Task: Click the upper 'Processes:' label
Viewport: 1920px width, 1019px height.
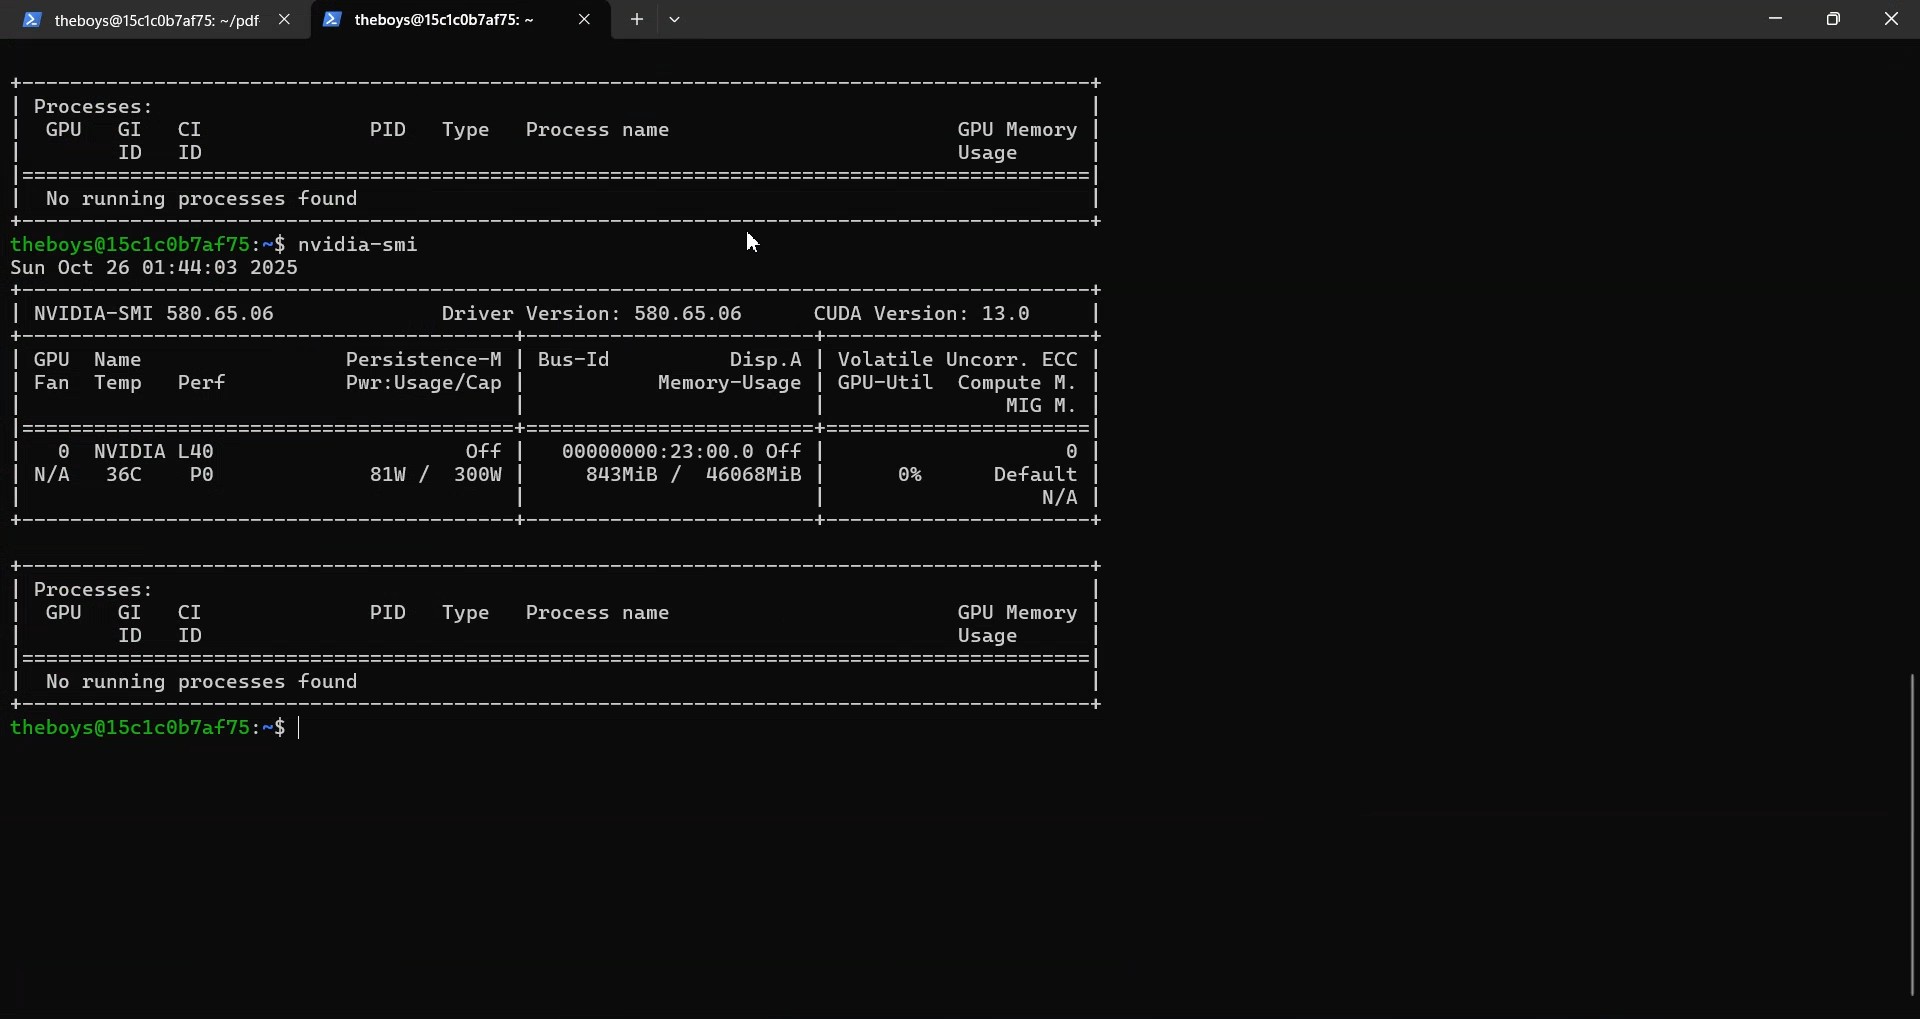Action: tap(94, 107)
